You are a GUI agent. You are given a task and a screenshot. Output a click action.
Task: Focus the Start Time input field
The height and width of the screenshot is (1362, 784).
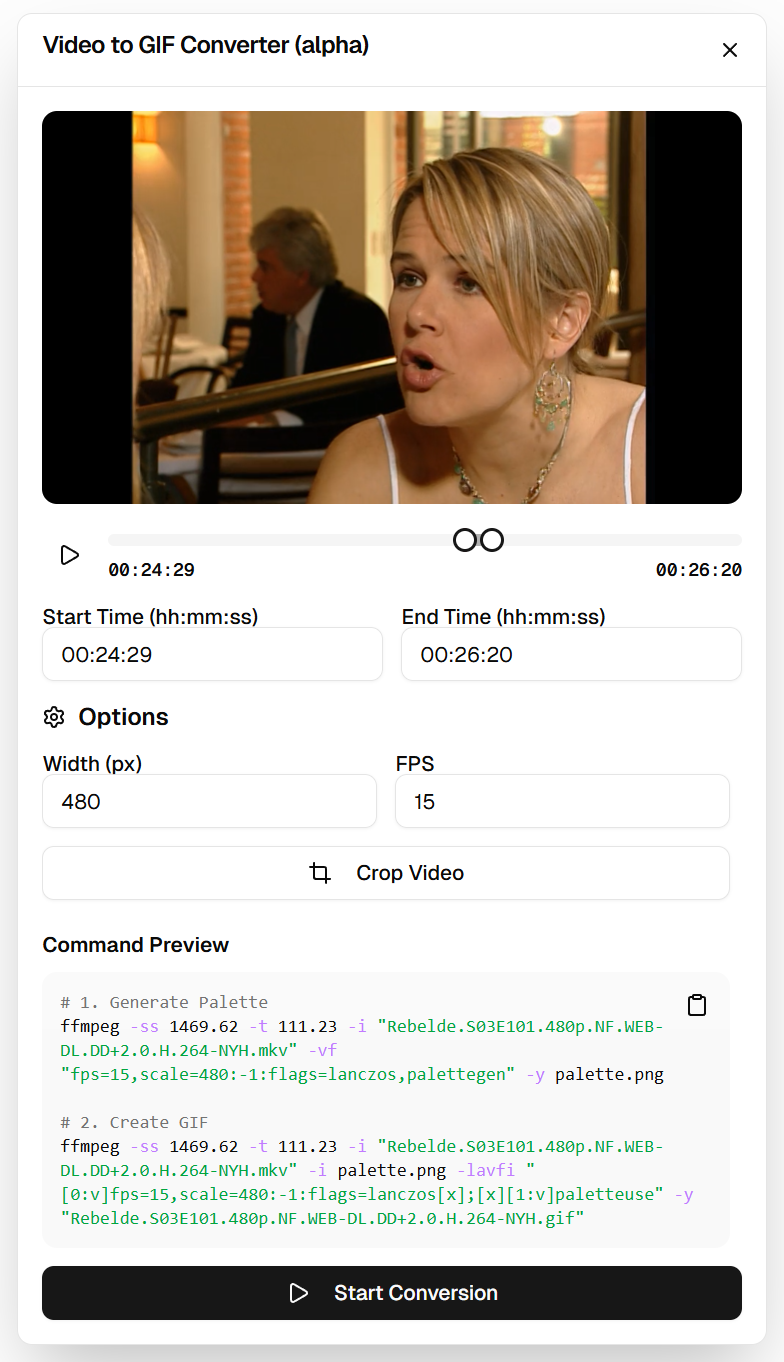[x=212, y=655]
